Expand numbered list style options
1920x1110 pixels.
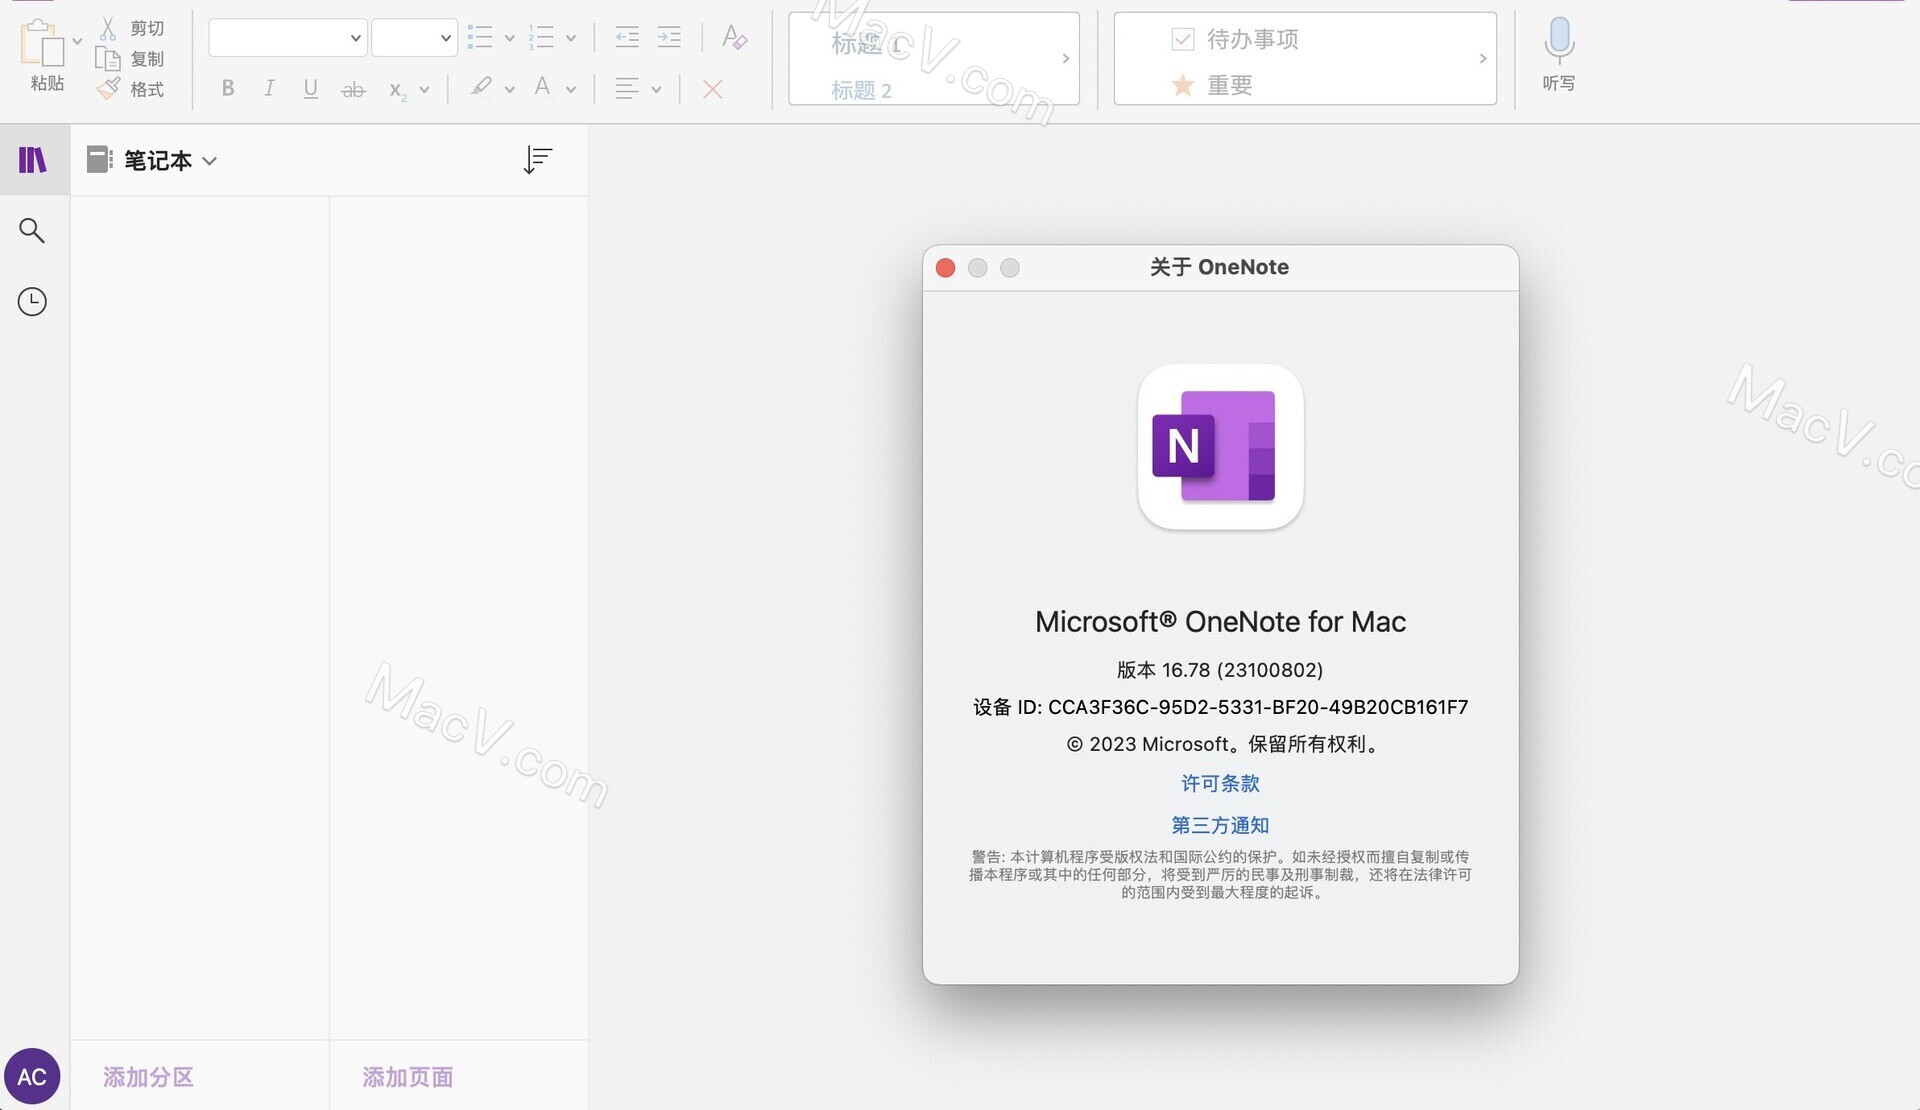571,39
